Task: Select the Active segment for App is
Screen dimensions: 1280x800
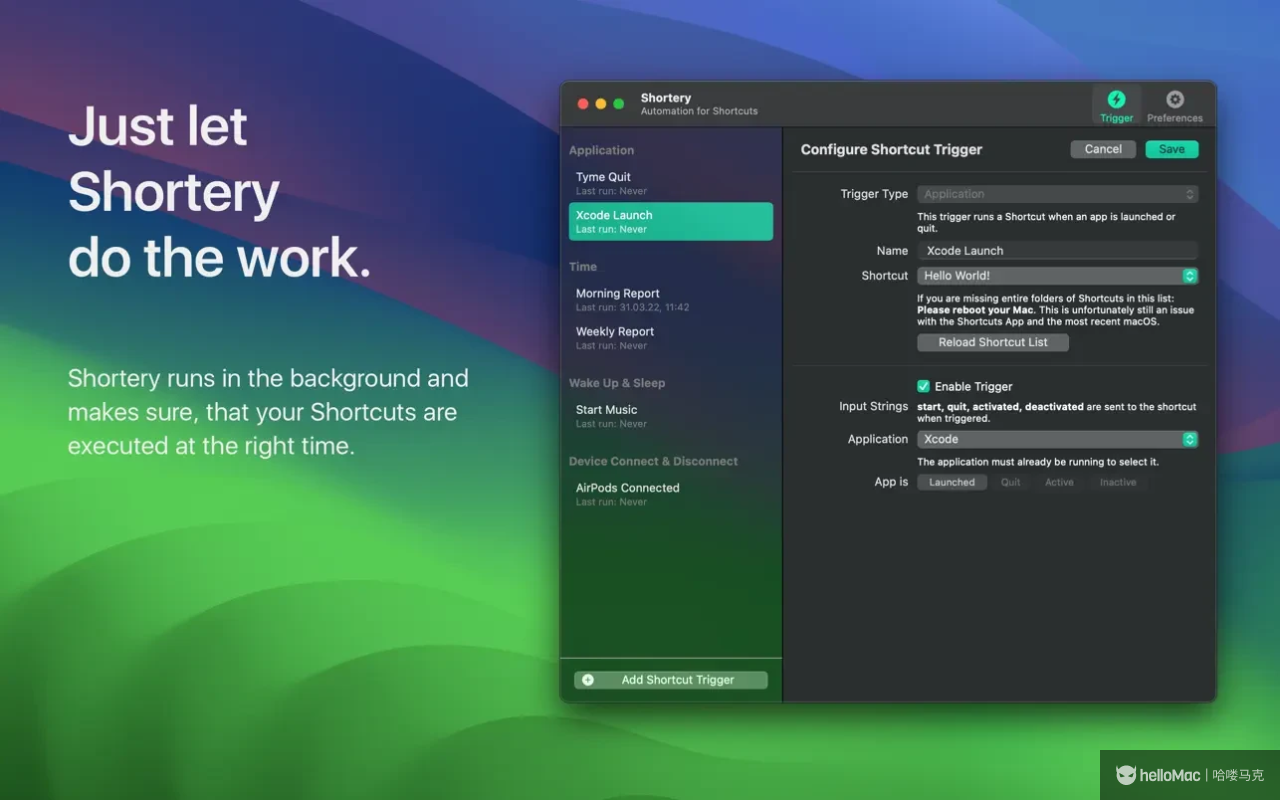Action: point(1059,482)
